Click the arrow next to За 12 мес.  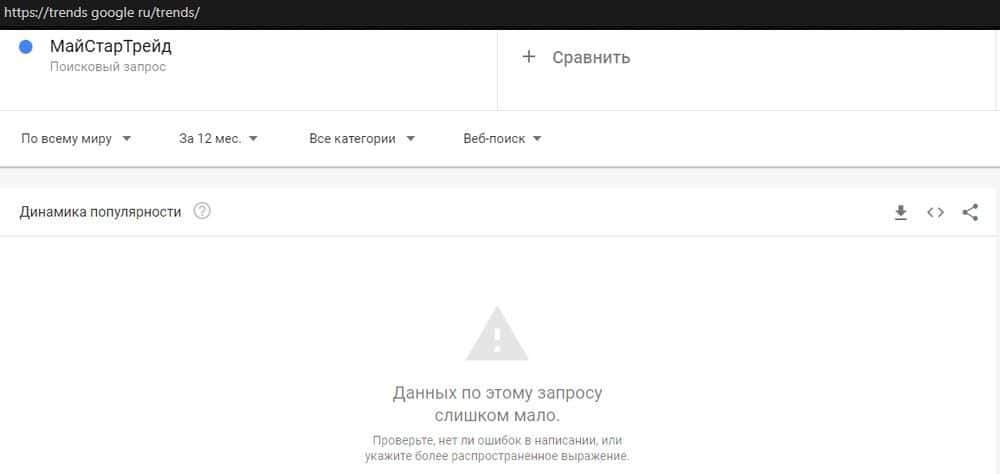point(253,138)
